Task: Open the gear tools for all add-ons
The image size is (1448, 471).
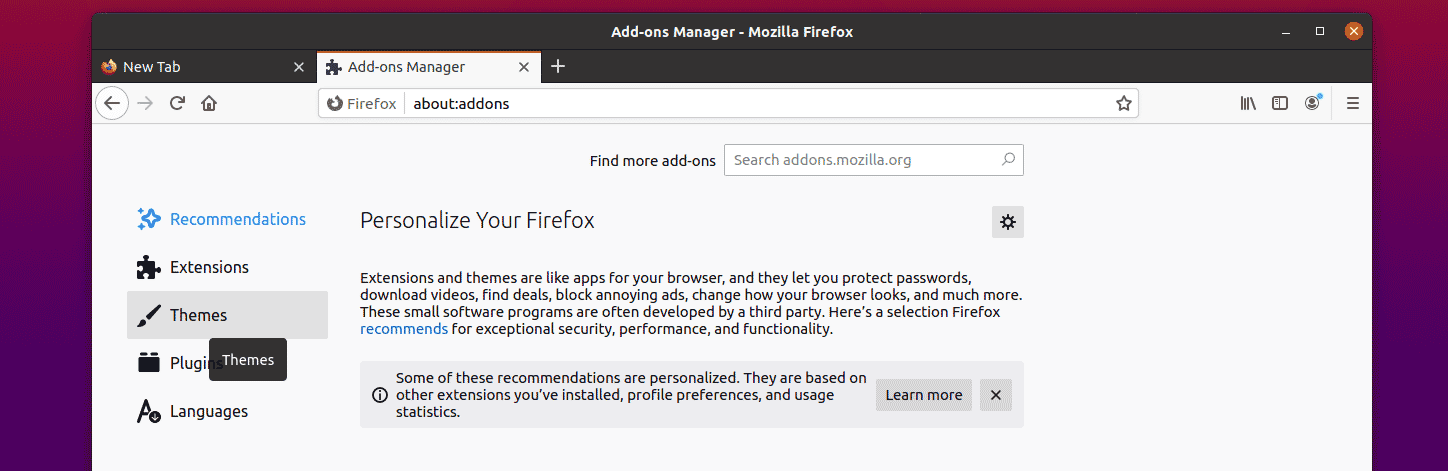Action: pos(1008,222)
